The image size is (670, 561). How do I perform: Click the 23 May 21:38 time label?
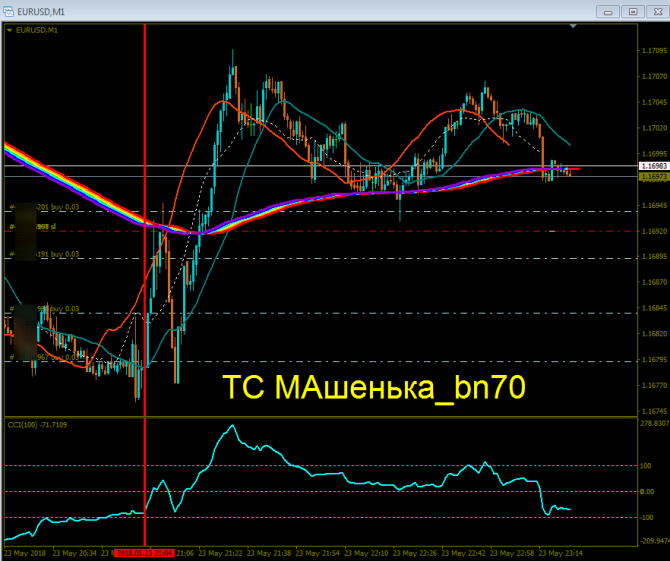click(x=269, y=553)
